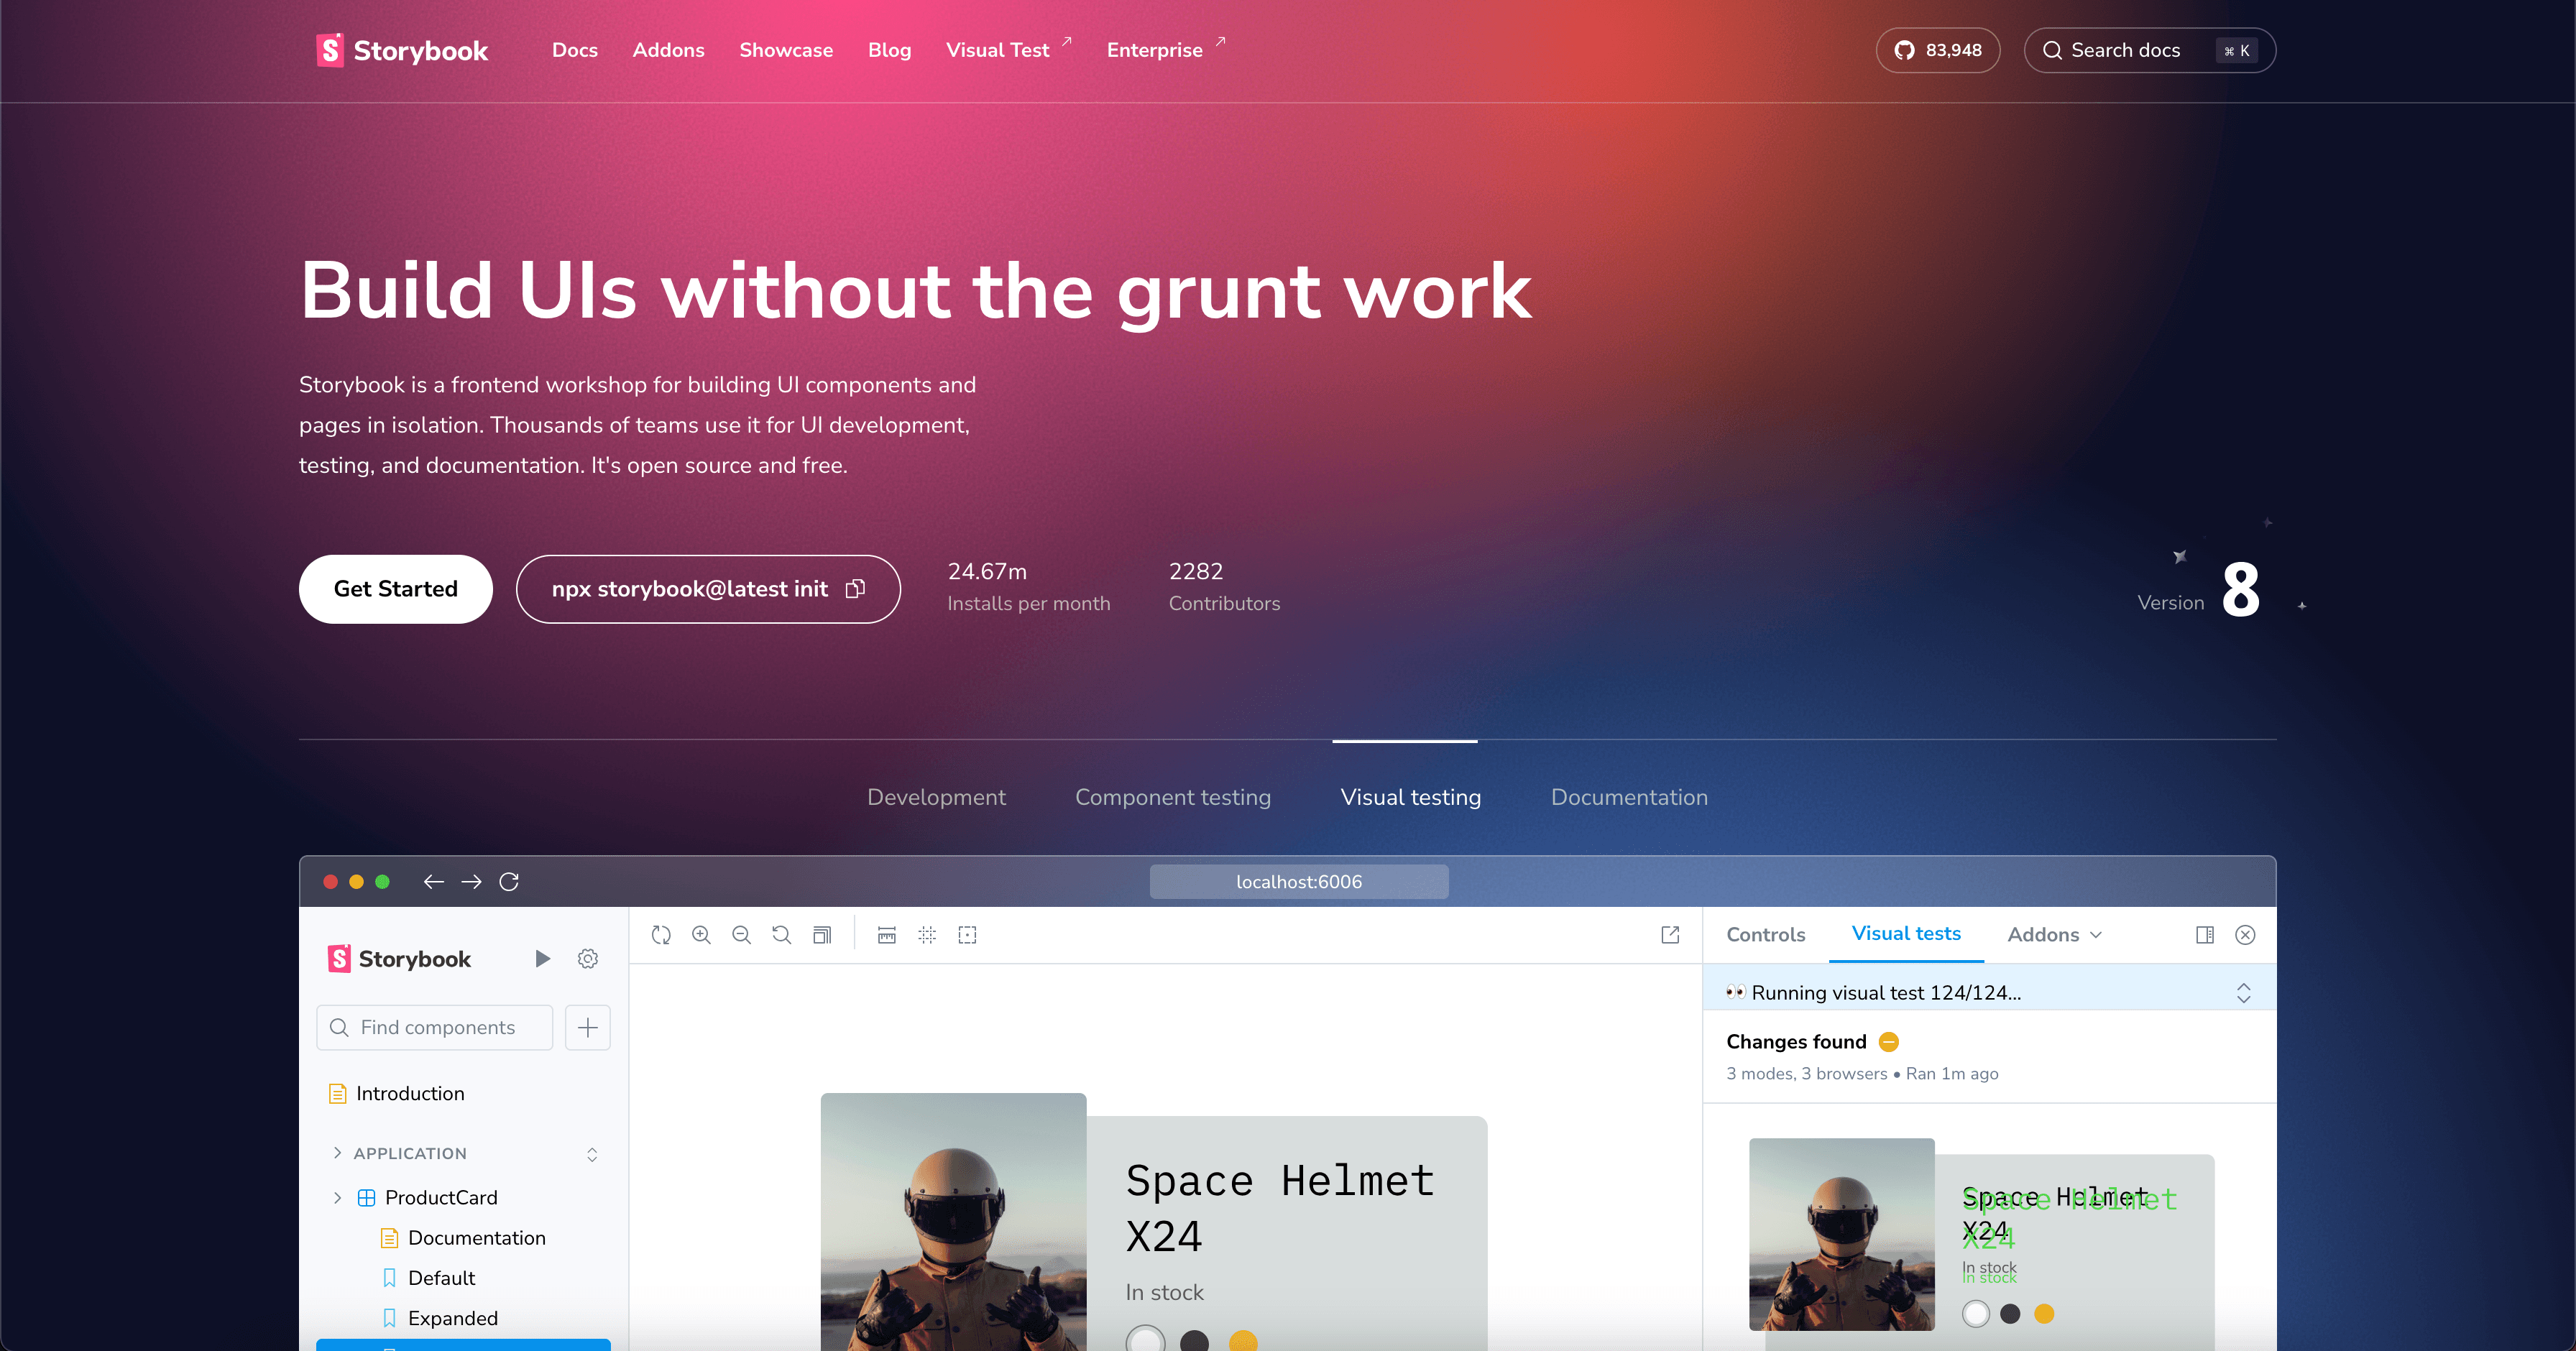The width and height of the screenshot is (2576, 1351).
Task: Select the Visual tests panel tab
Action: point(1906,934)
